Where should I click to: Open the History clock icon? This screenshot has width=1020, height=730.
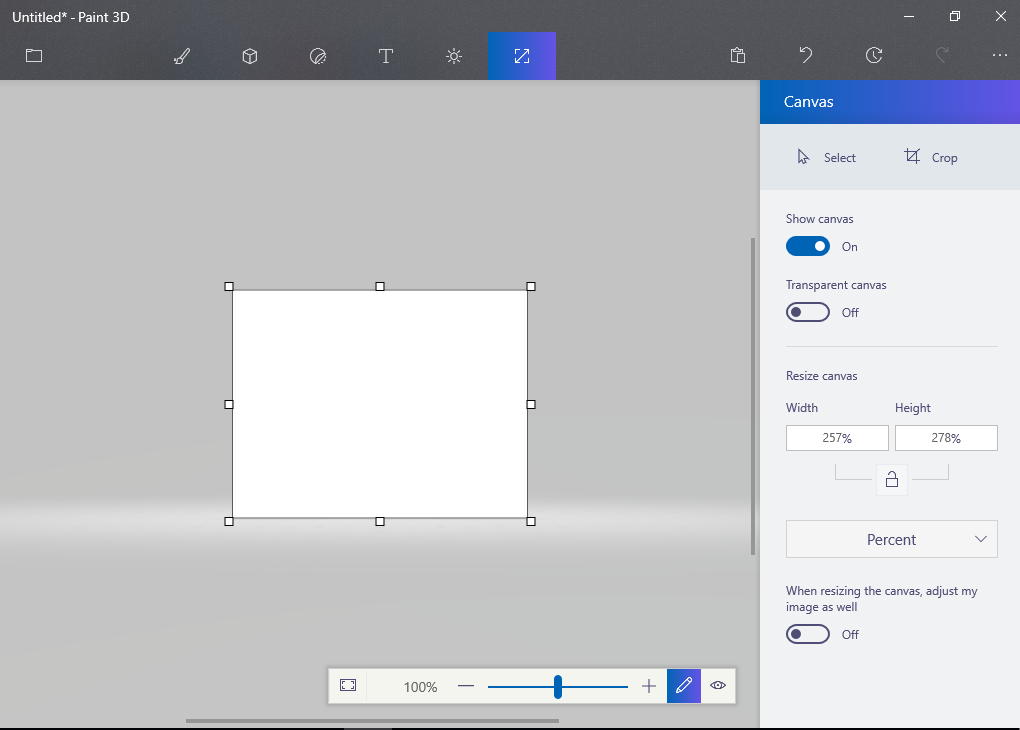(x=874, y=55)
